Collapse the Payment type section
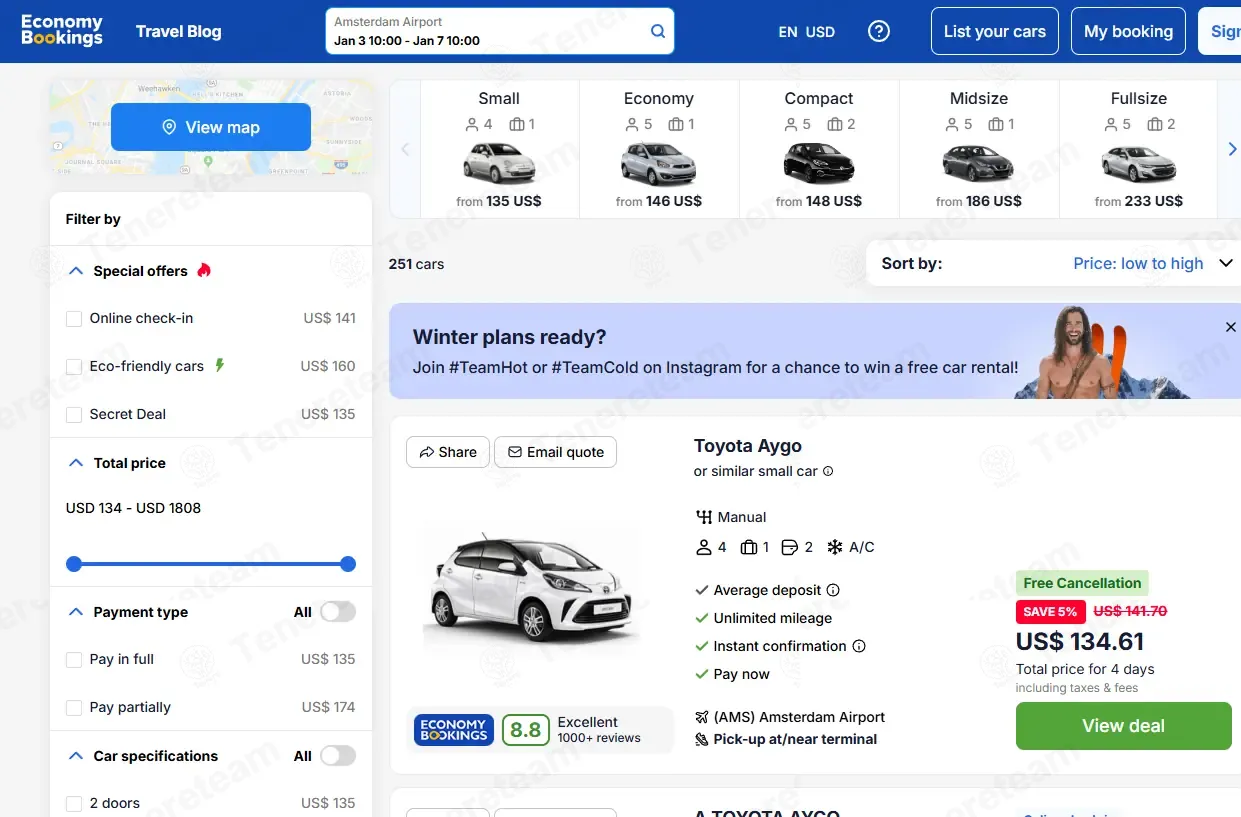This screenshot has width=1241, height=817. click(75, 612)
